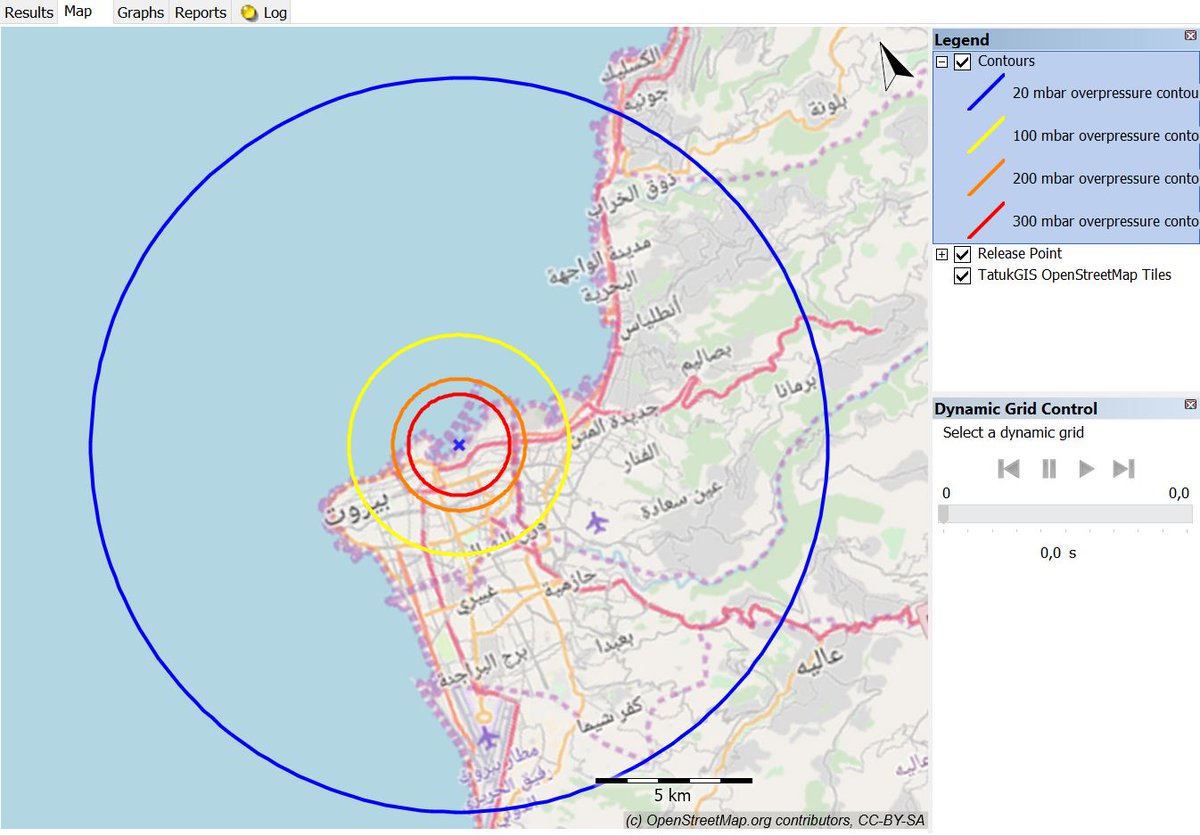Expand the Release Point legend group
The width and height of the screenshot is (1200, 836).
pyautogui.click(x=941, y=254)
